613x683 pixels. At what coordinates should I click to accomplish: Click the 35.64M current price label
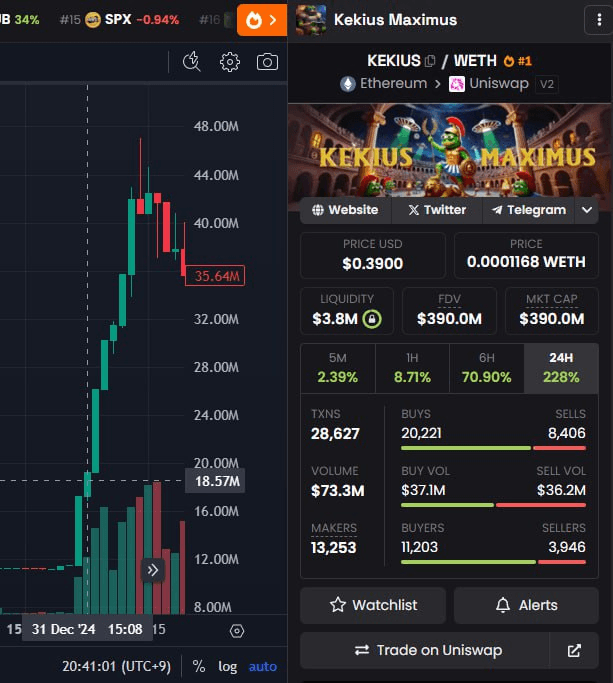[x=215, y=276]
